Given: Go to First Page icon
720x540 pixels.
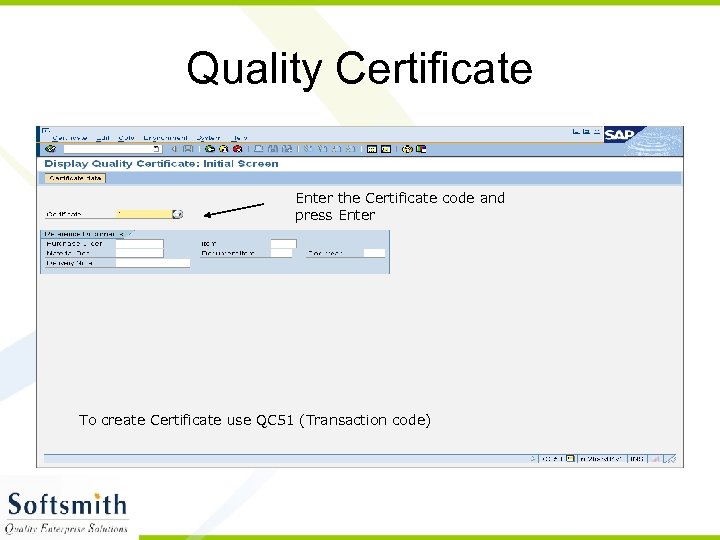Looking at the screenshot, I should pyautogui.click(x=308, y=149).
